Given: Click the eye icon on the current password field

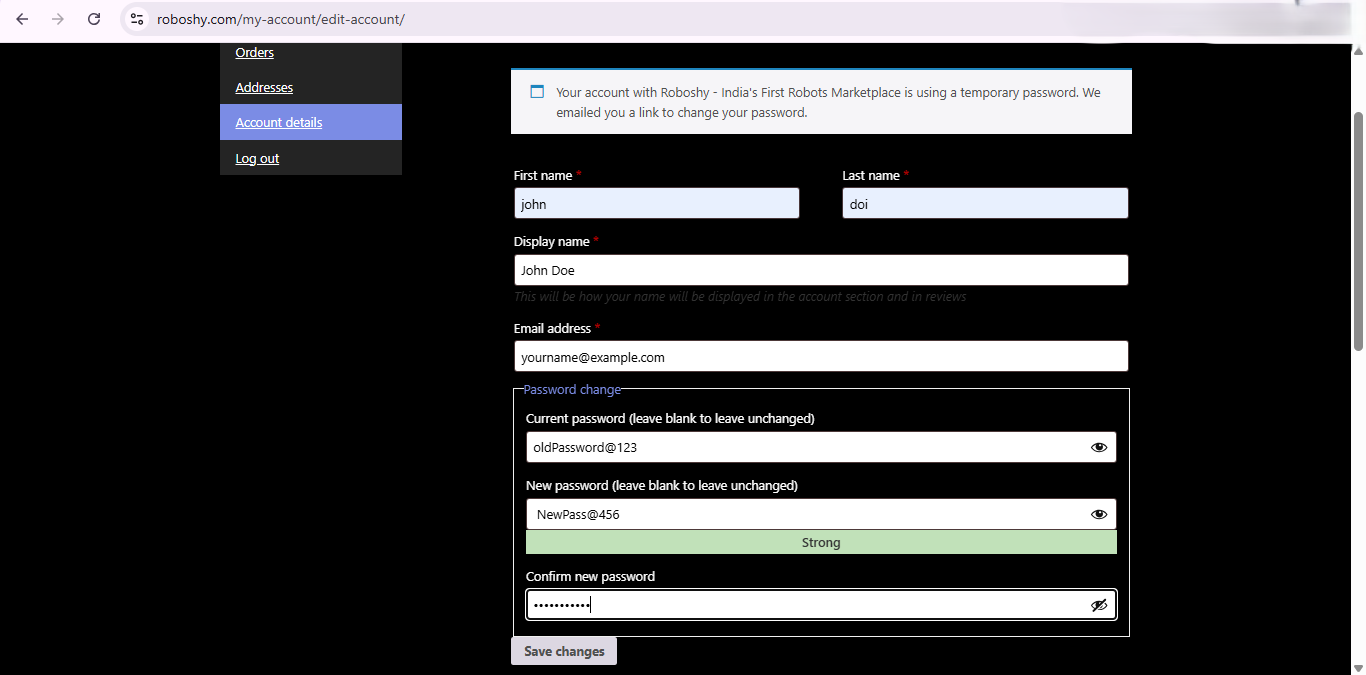Looking at the screenshot, I should (x=1099, y=447).
